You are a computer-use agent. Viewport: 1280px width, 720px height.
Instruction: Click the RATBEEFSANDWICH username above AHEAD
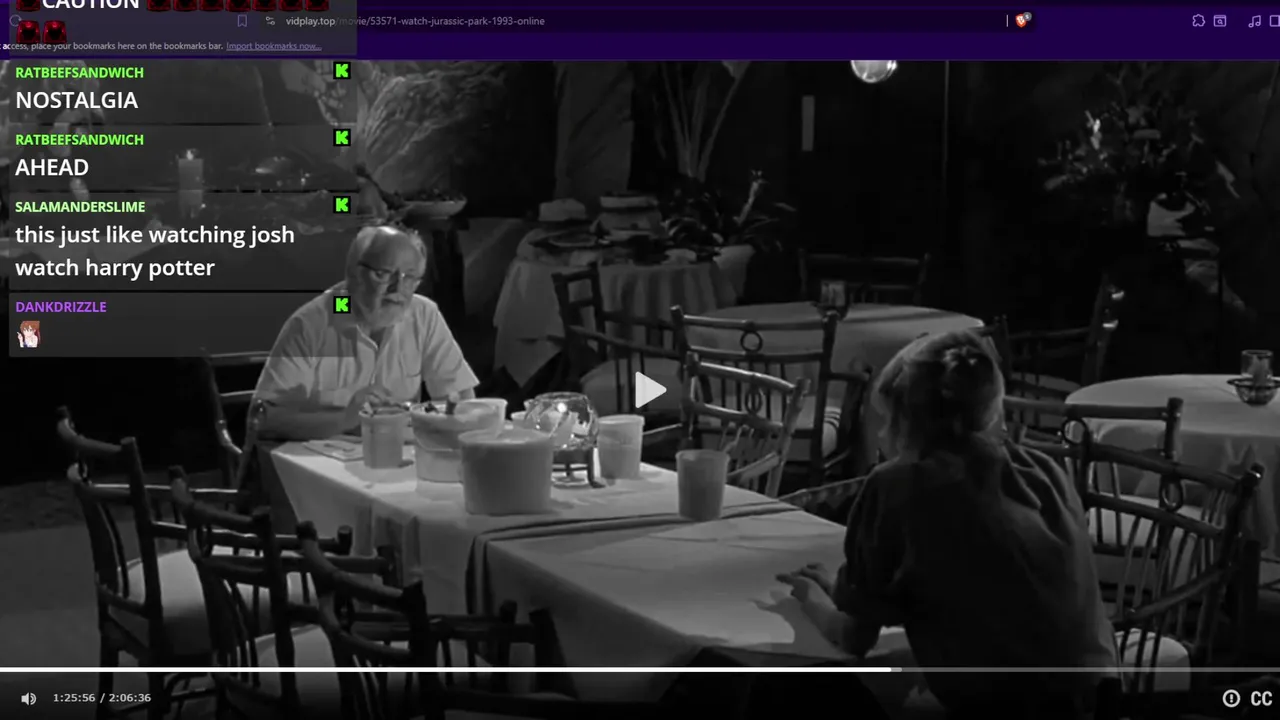click(x=80, y=139)
